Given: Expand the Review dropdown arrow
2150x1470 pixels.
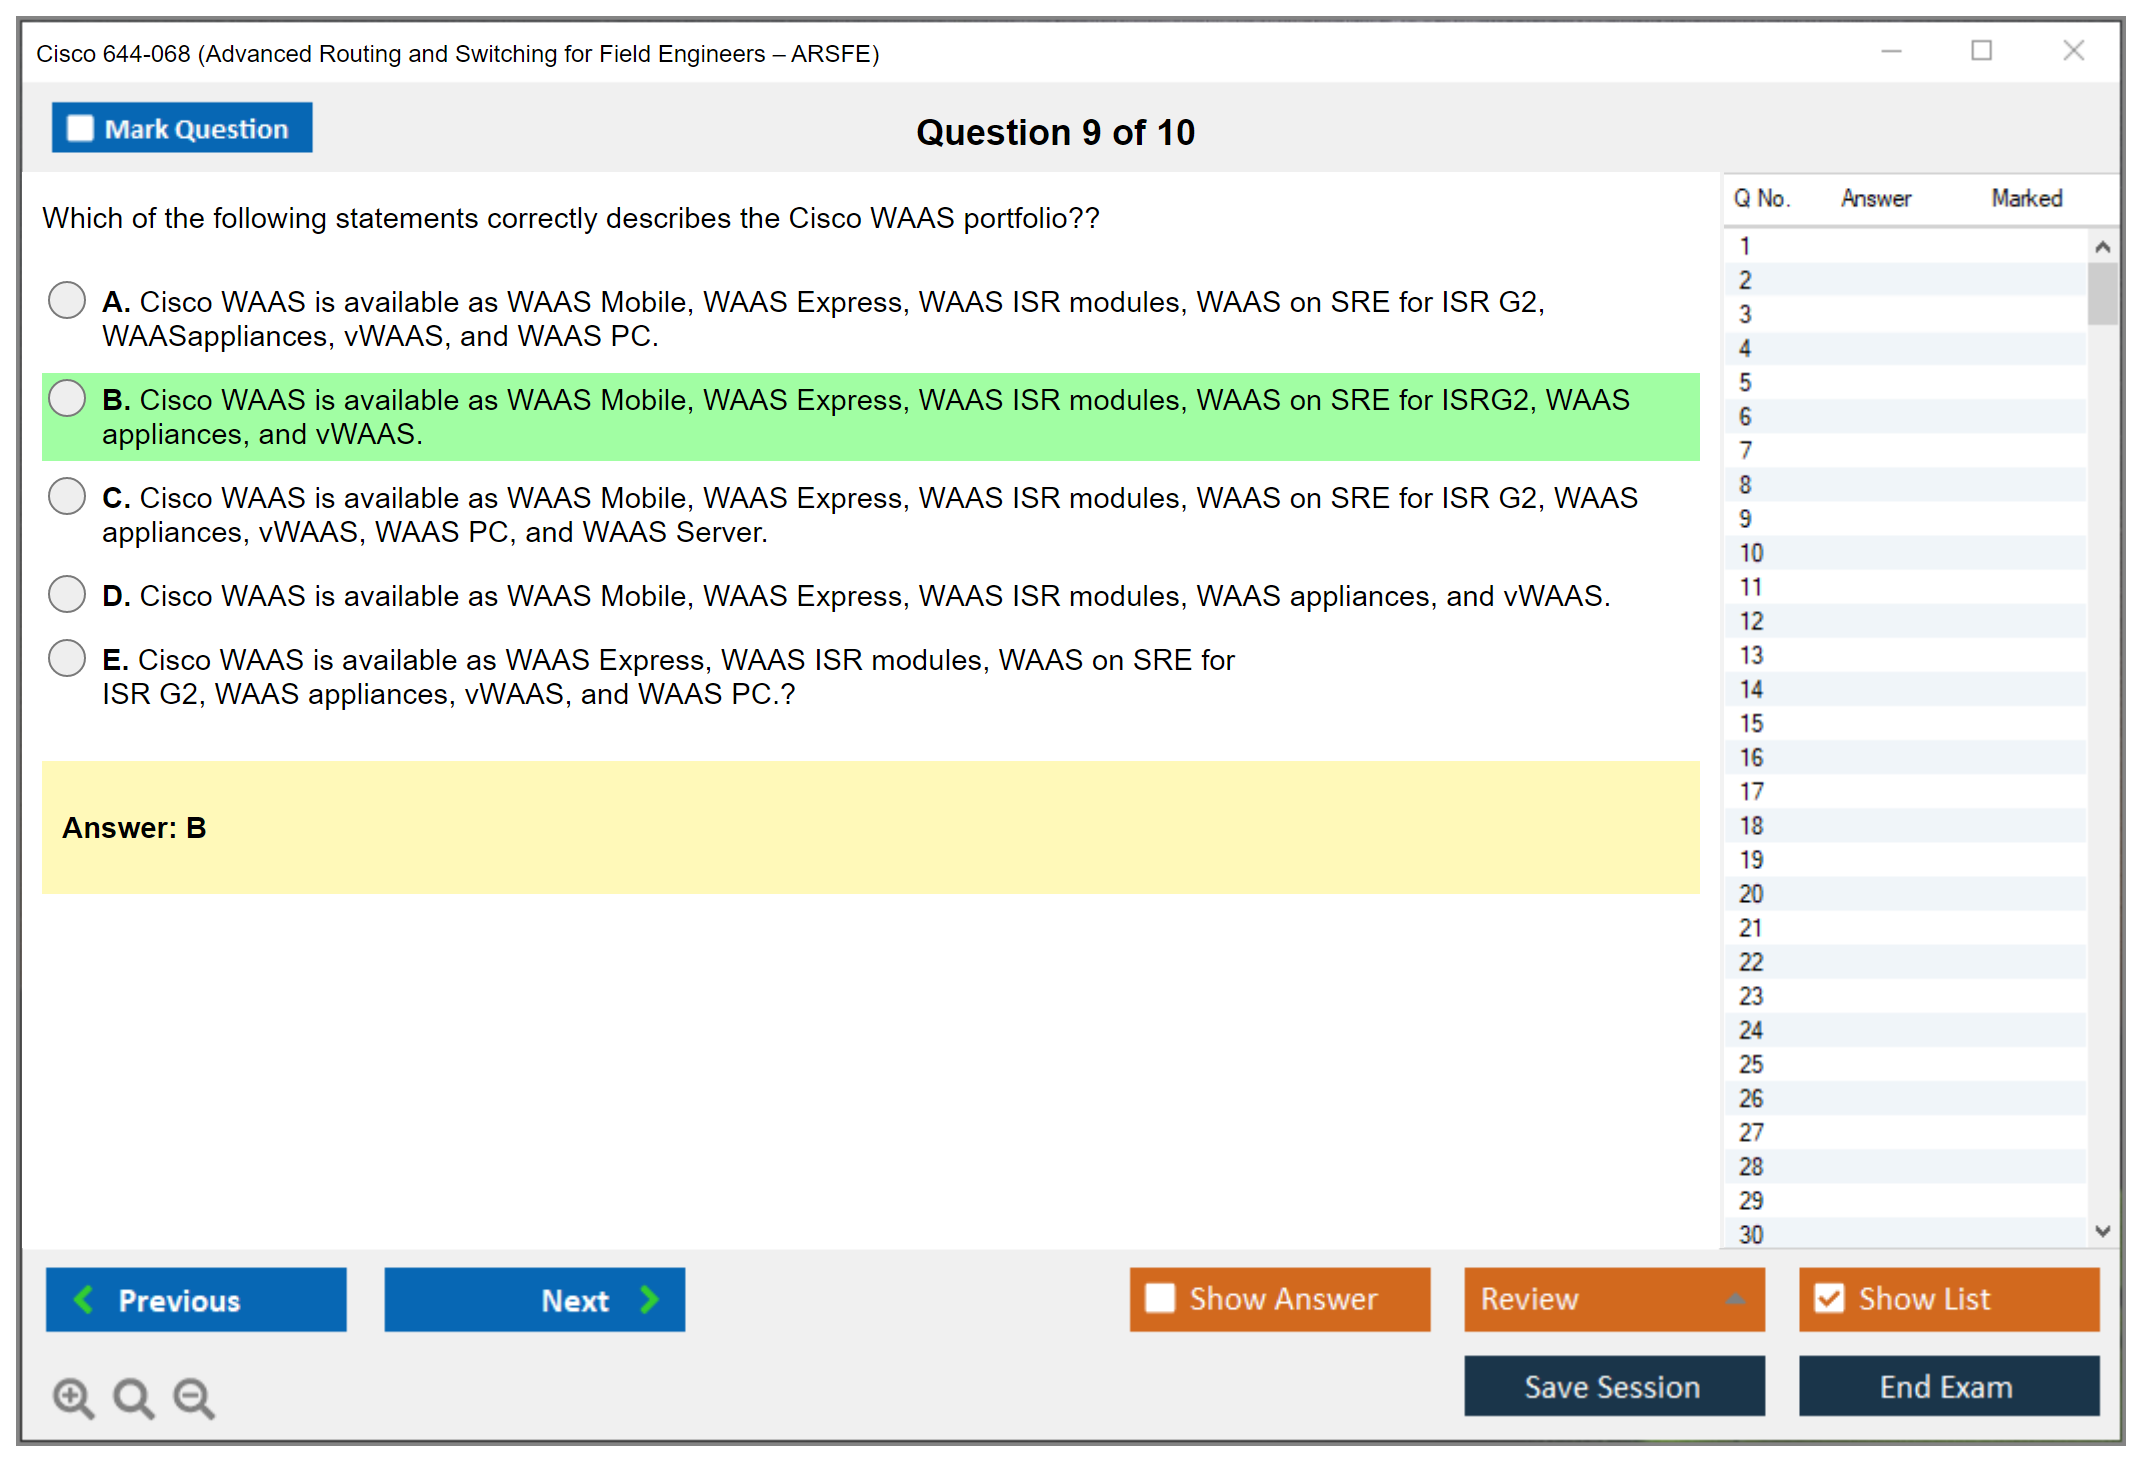Looking at the screenshot, I should [x=1736, y=1298].
